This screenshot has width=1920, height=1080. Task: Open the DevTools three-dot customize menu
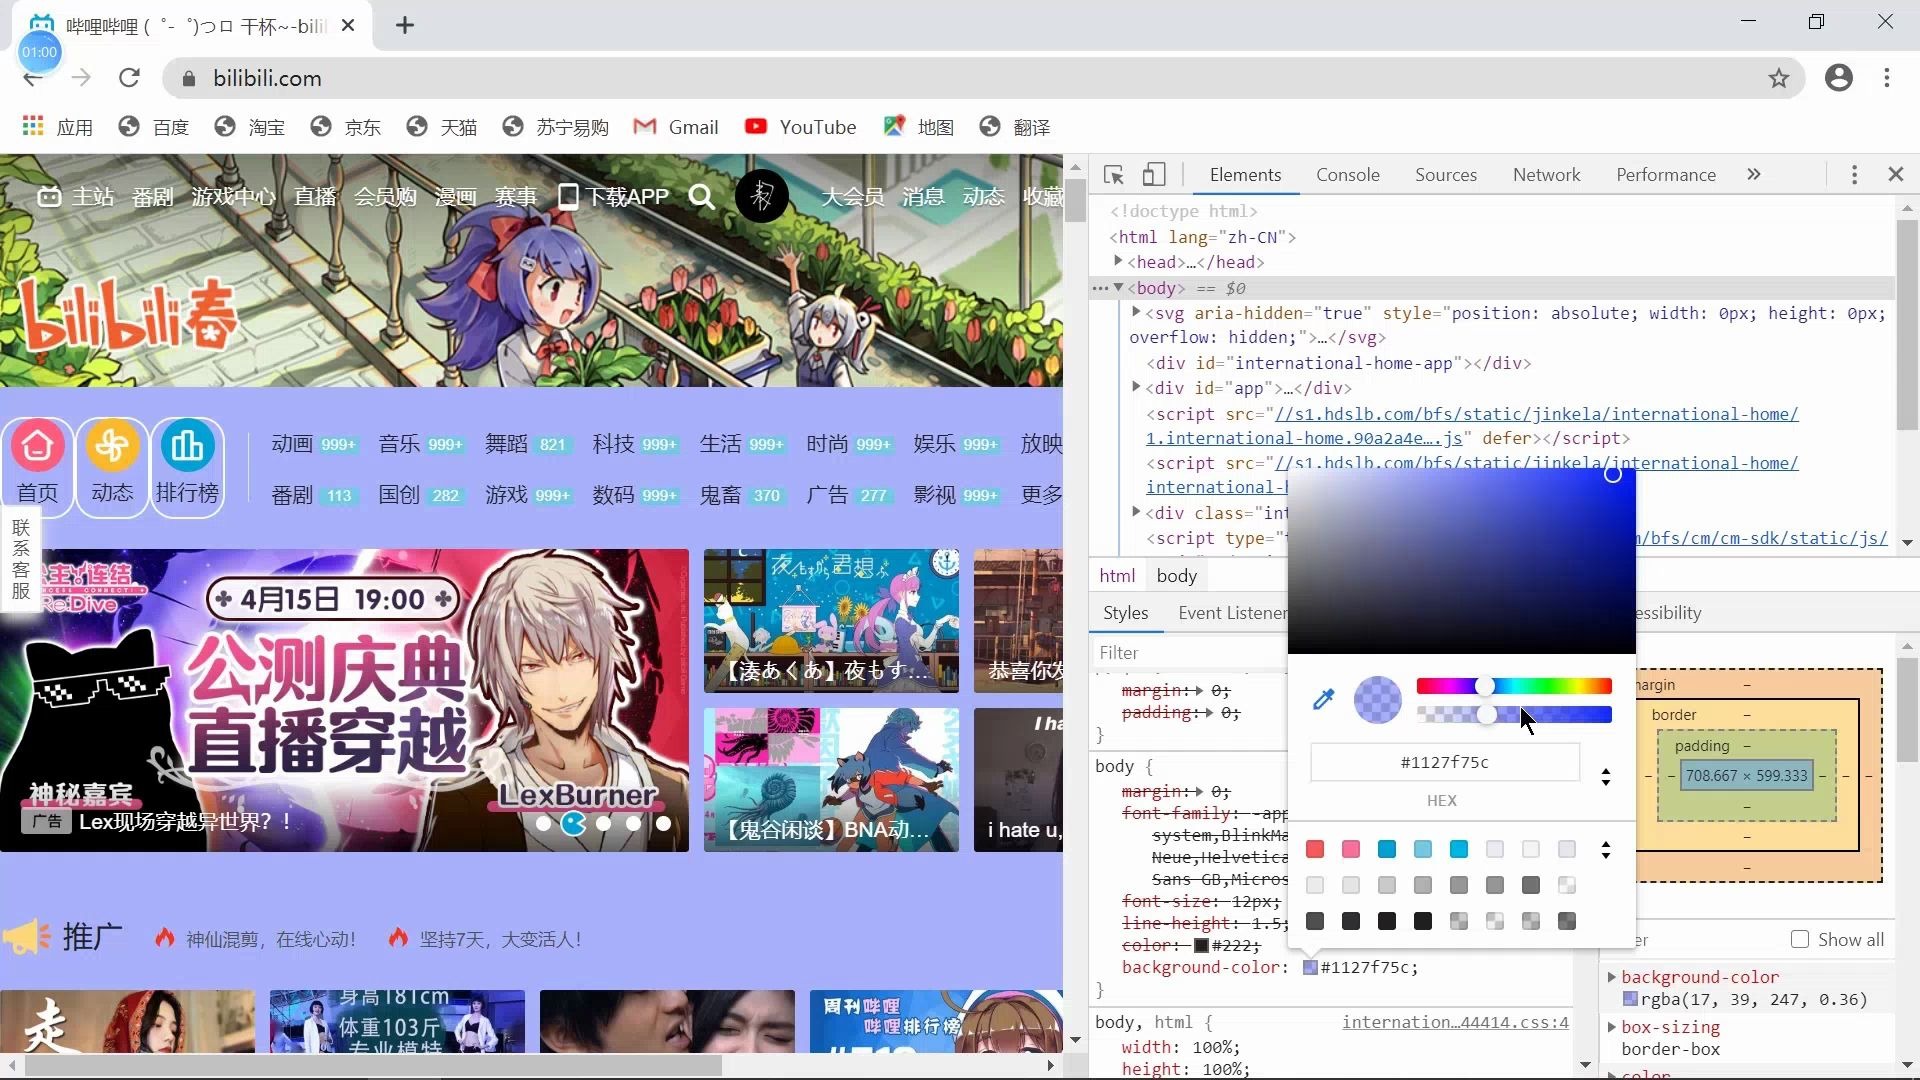pyautogui.click(x=1854, y=175)
